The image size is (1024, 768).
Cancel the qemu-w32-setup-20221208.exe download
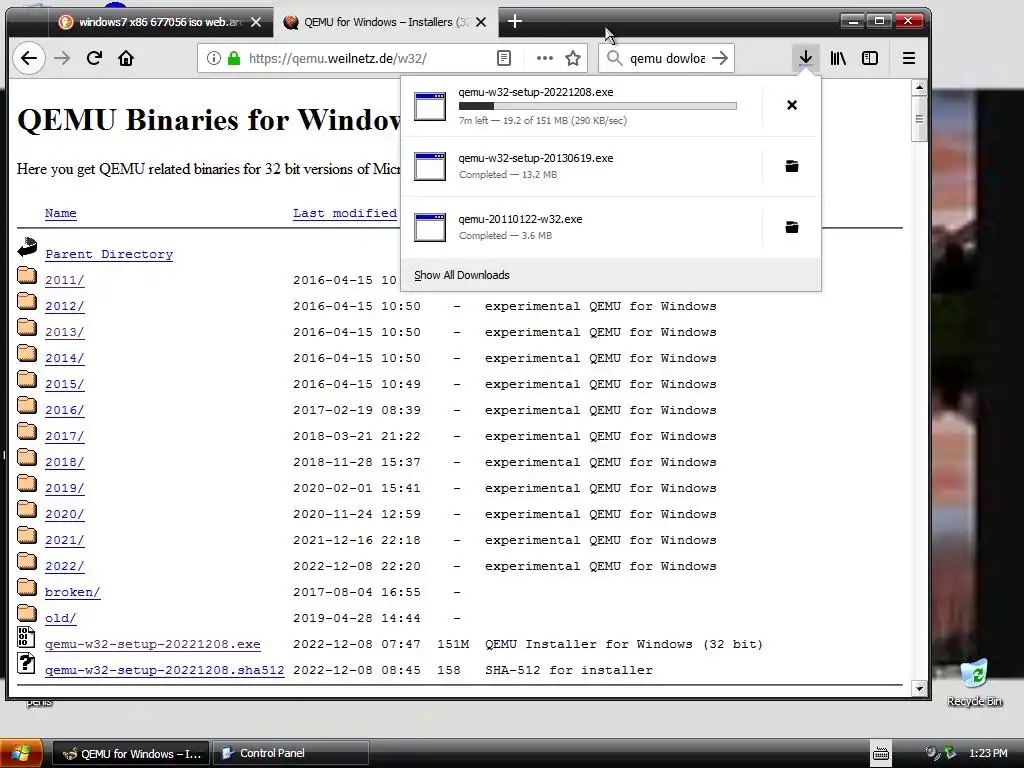[x=792, y=105]
